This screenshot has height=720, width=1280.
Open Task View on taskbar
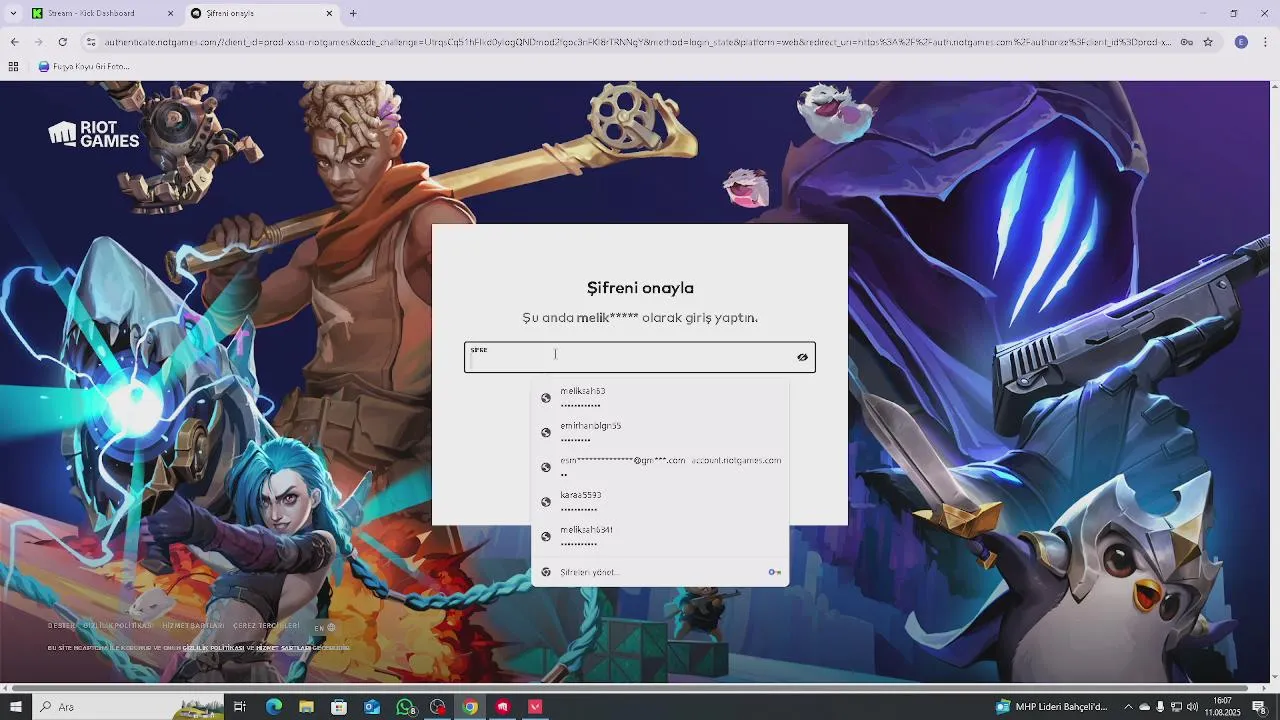click(240, 707)
